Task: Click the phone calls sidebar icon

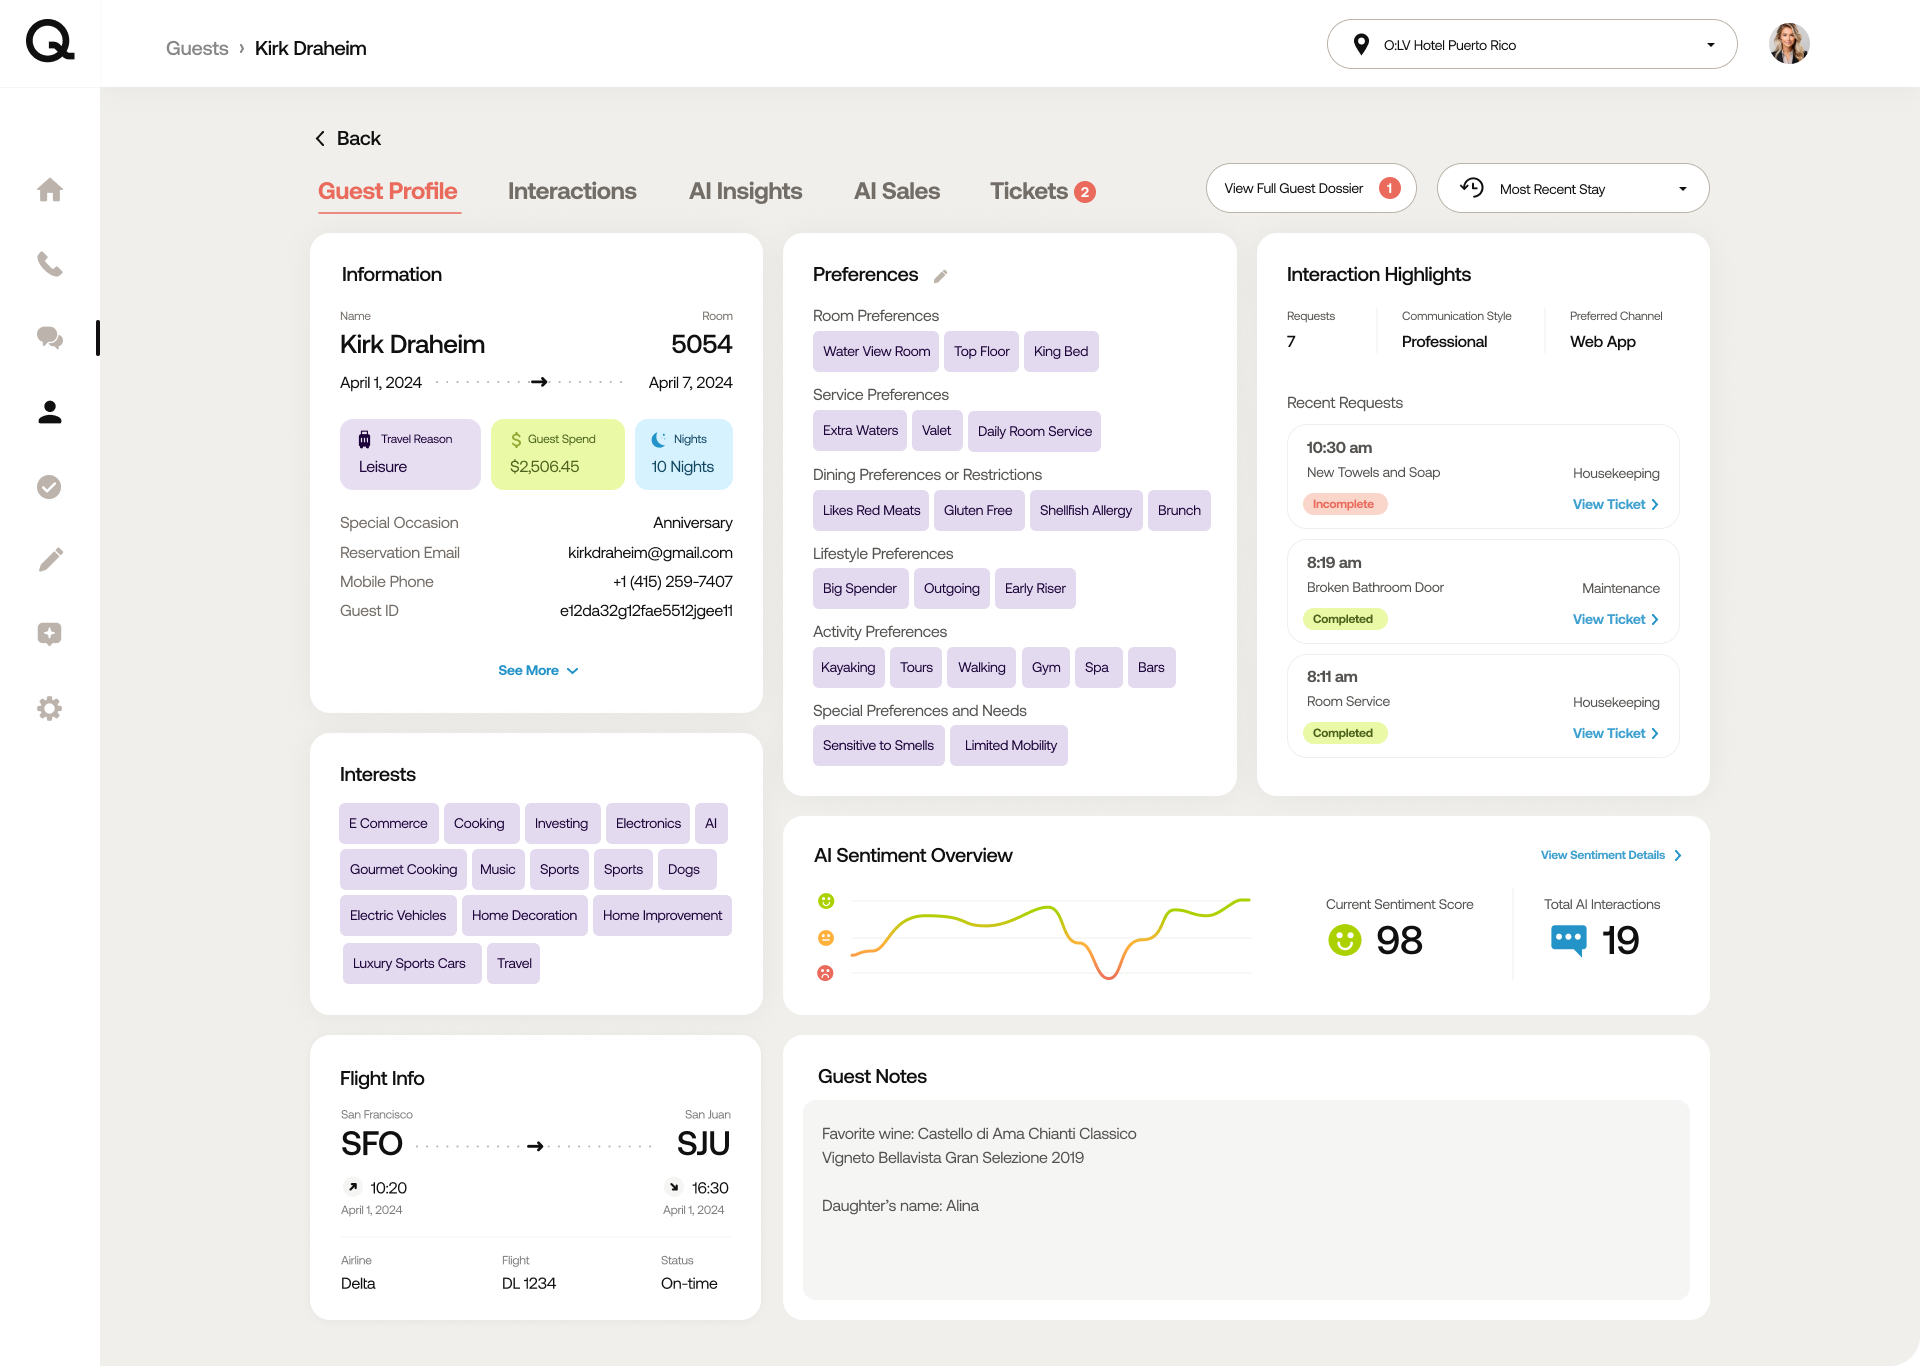Action: tap(50, 264)
